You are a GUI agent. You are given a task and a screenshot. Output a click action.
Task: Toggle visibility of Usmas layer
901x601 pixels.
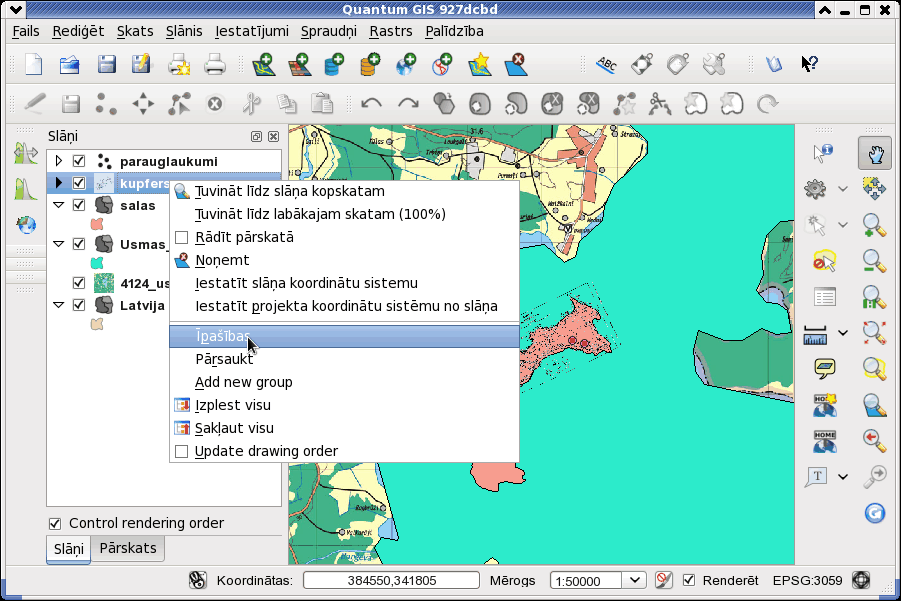point(79,244)
